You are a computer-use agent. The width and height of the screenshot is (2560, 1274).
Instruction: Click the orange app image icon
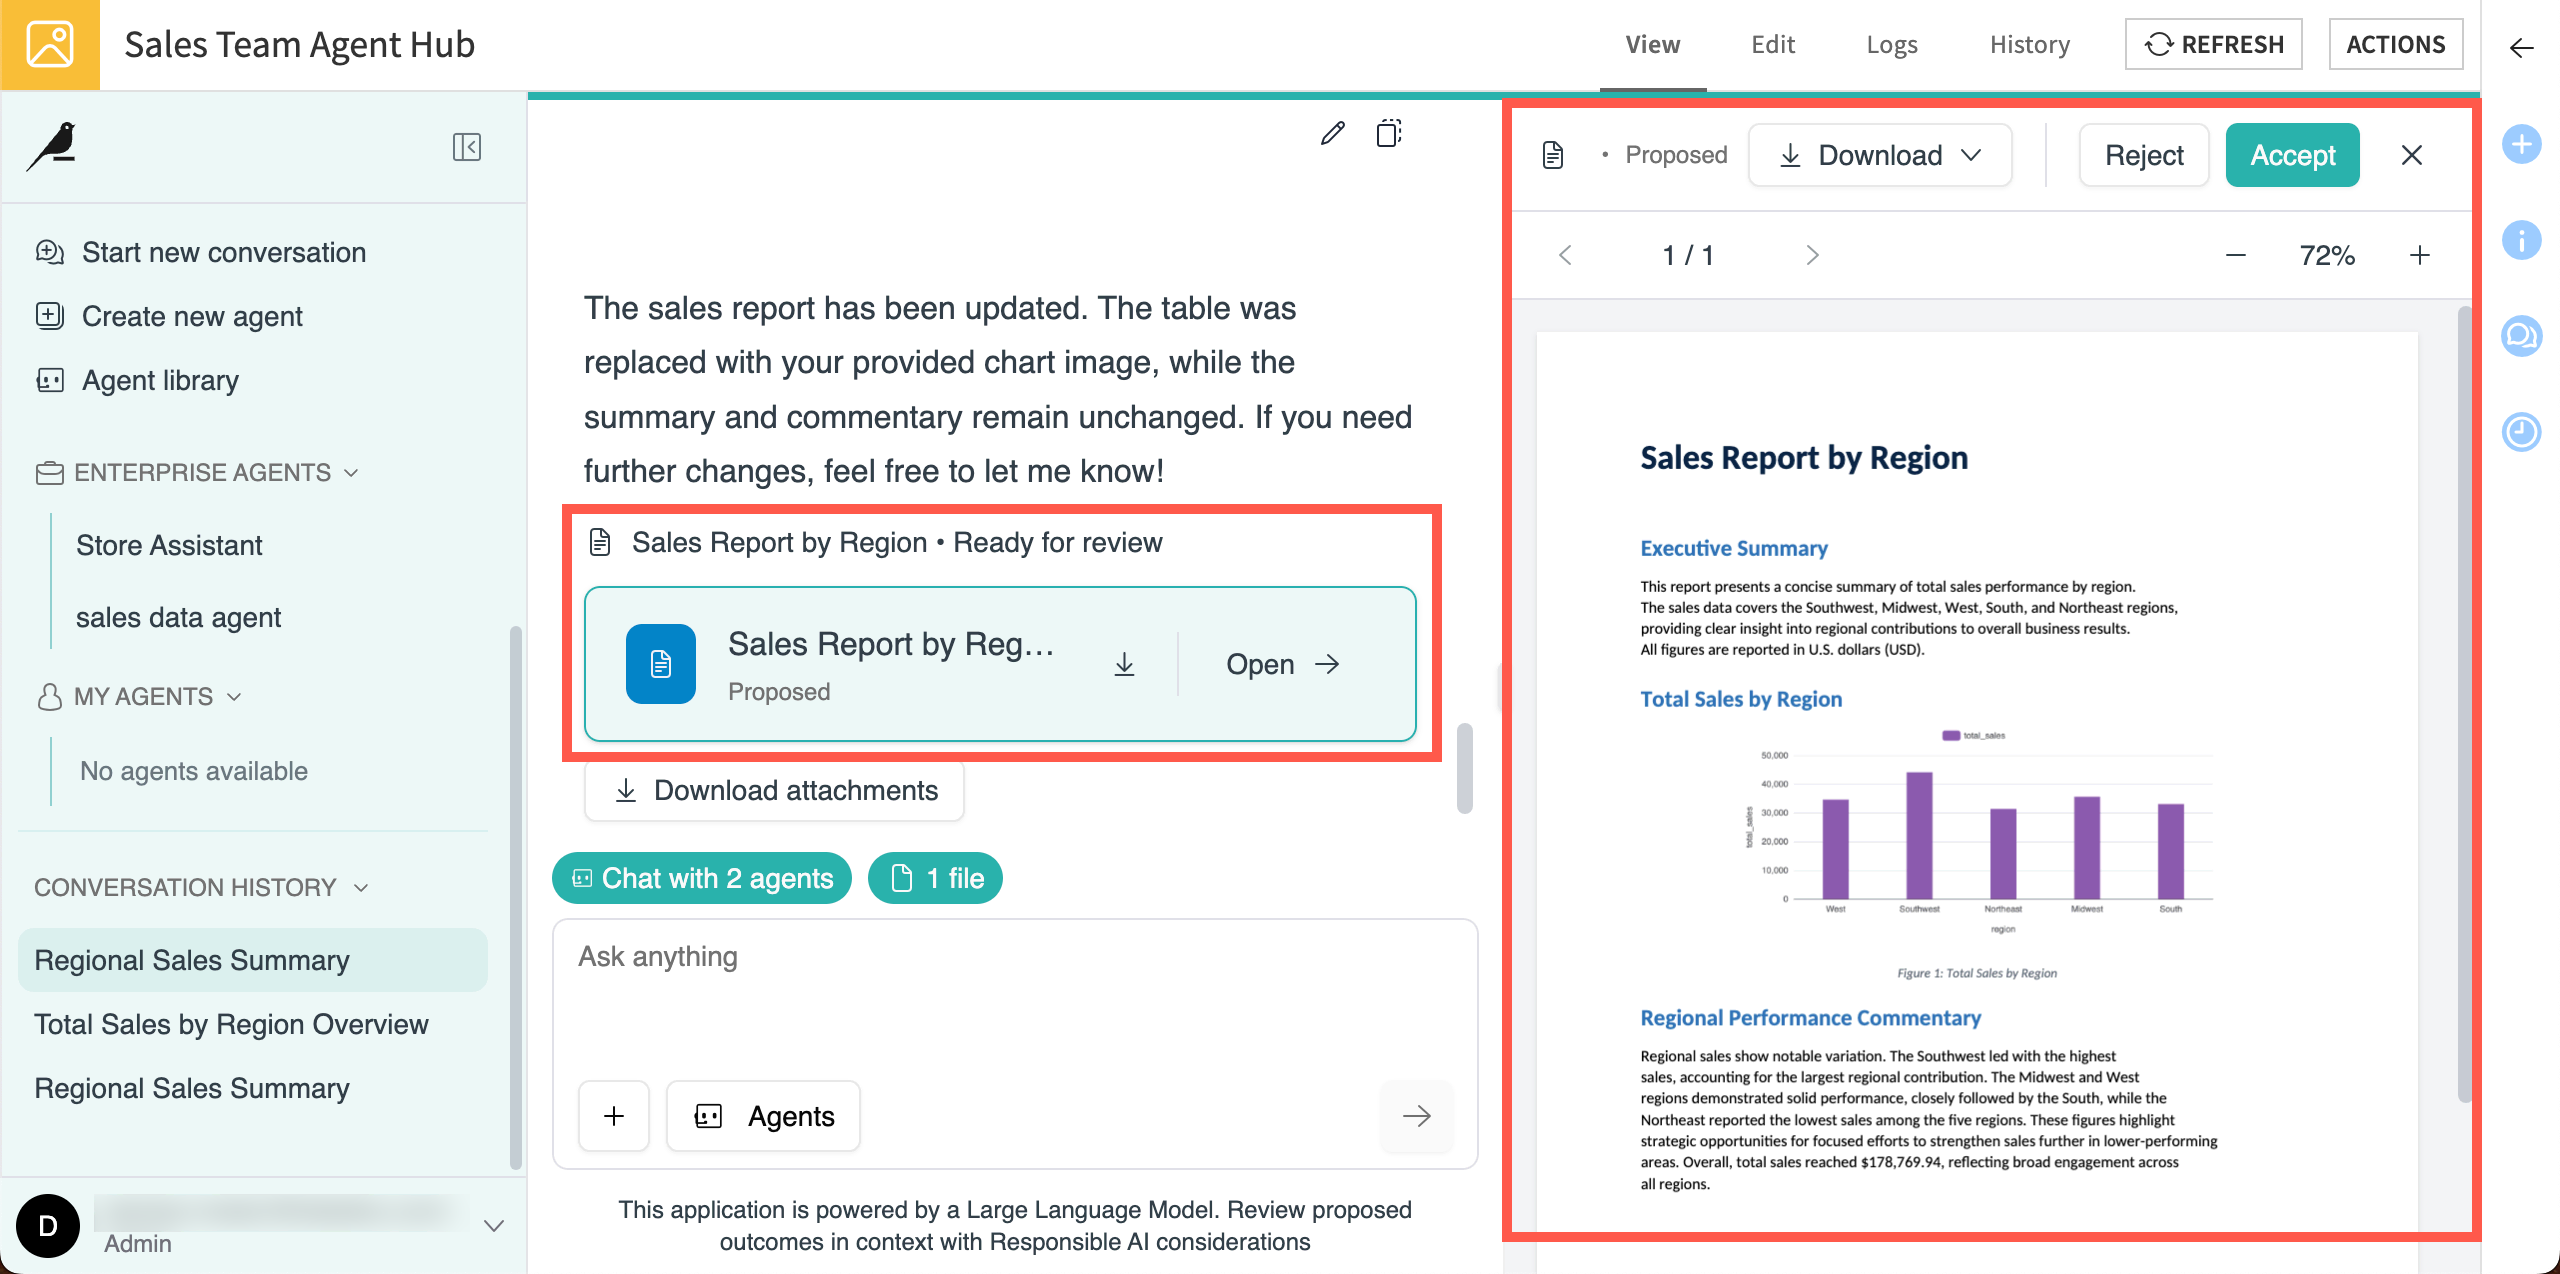(50, 45)
